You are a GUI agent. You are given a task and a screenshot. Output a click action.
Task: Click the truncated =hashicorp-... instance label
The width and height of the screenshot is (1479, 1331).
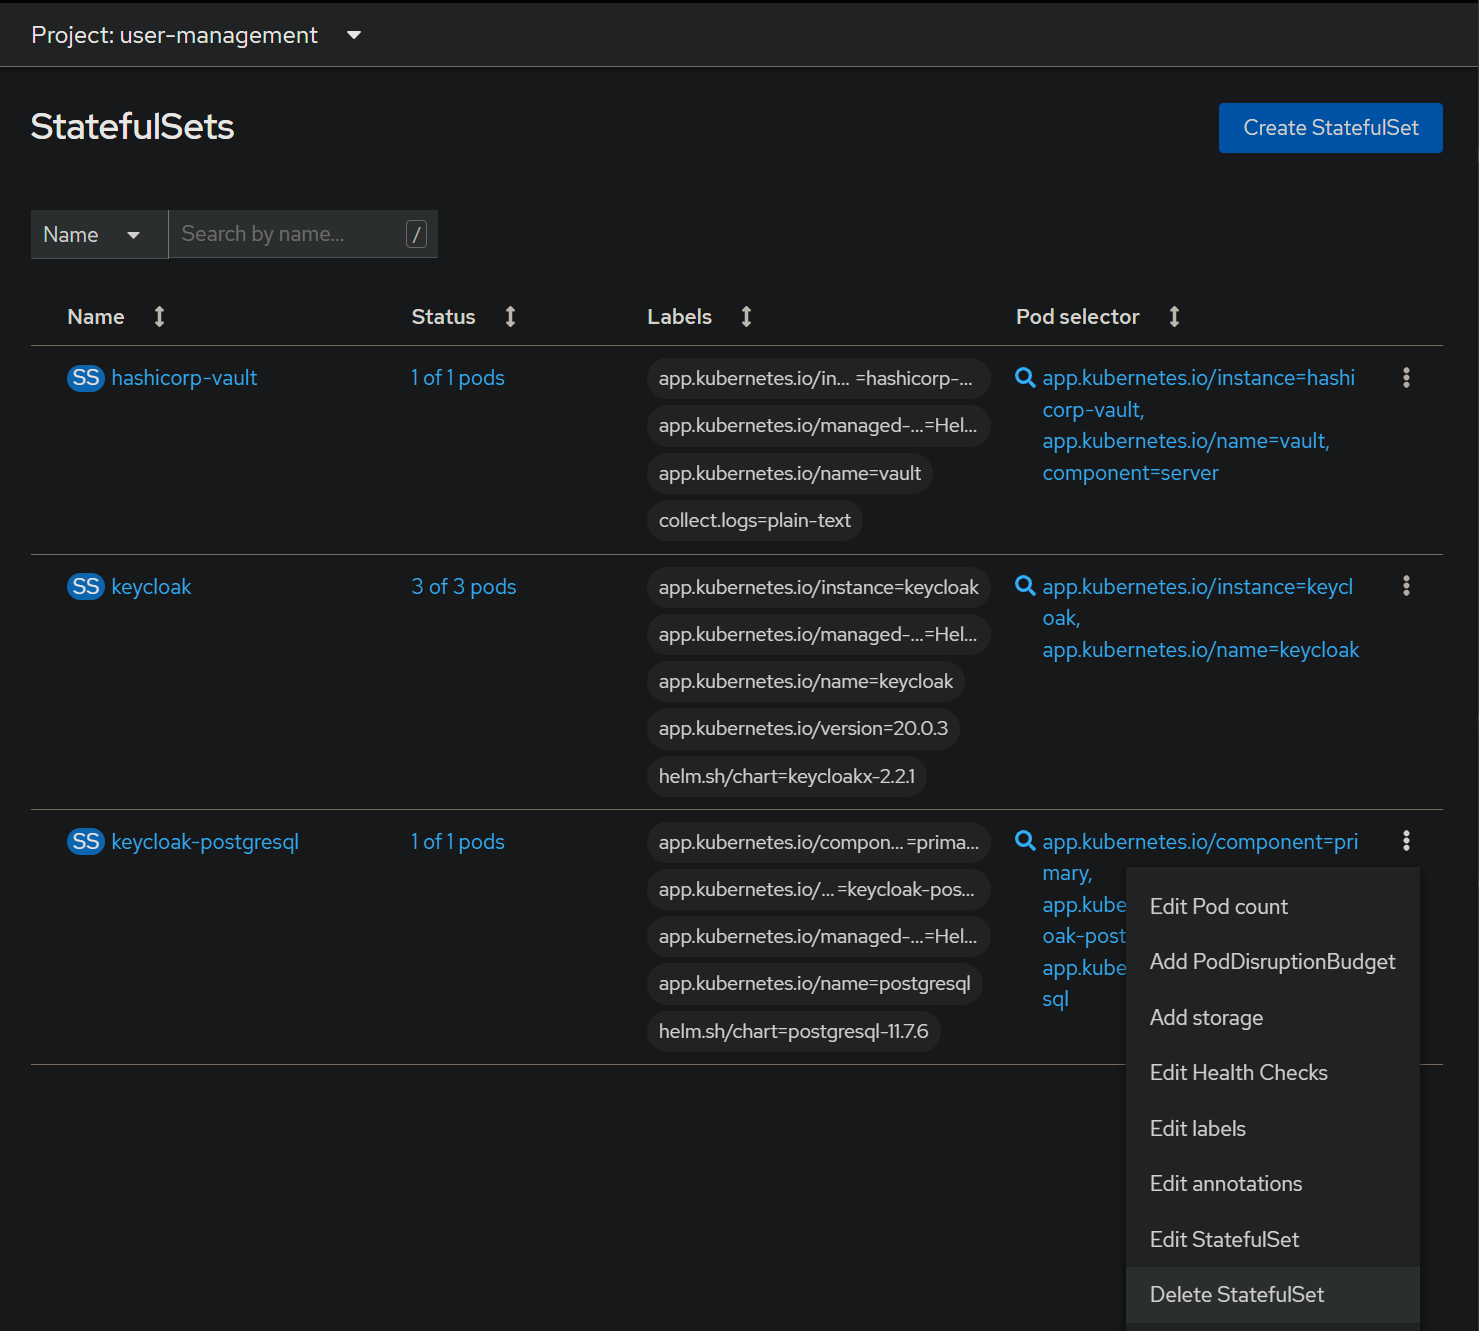click(x=819, y=379)
